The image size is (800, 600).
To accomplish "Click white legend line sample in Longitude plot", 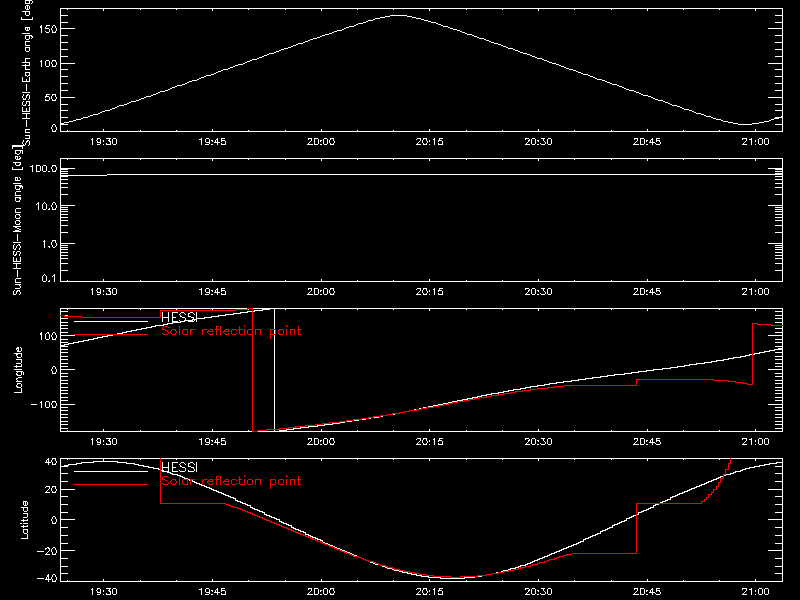I will tap(111, 321).
